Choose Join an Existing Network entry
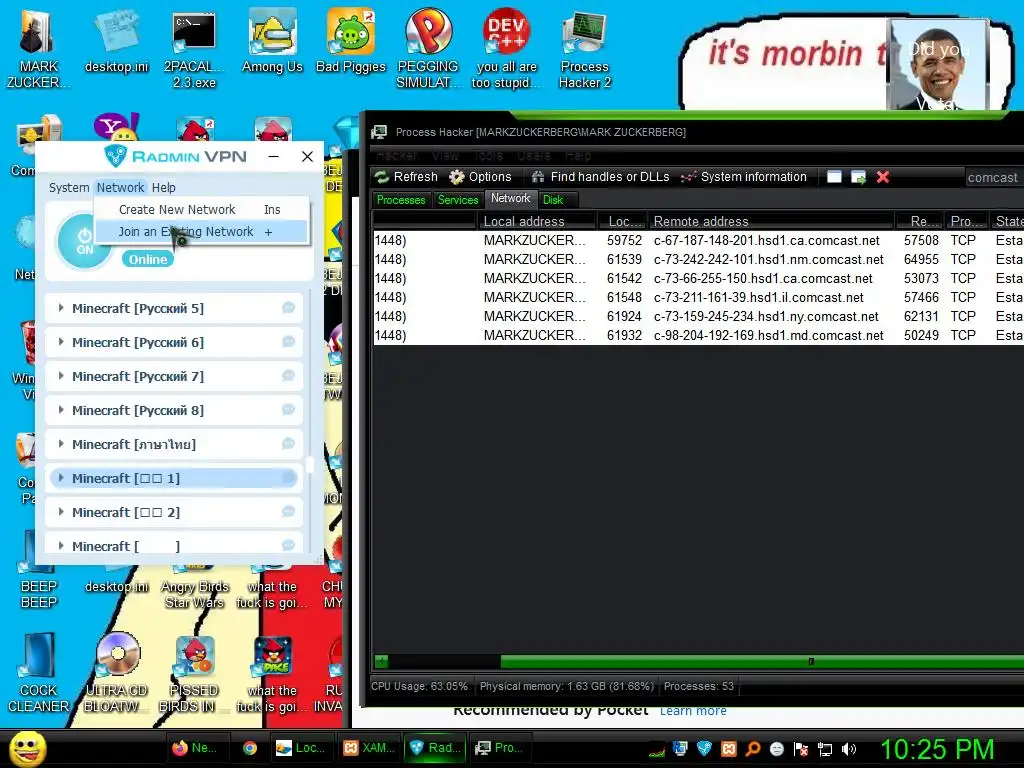This screenshot has width=1024, height=768. [x=201, y=232]
